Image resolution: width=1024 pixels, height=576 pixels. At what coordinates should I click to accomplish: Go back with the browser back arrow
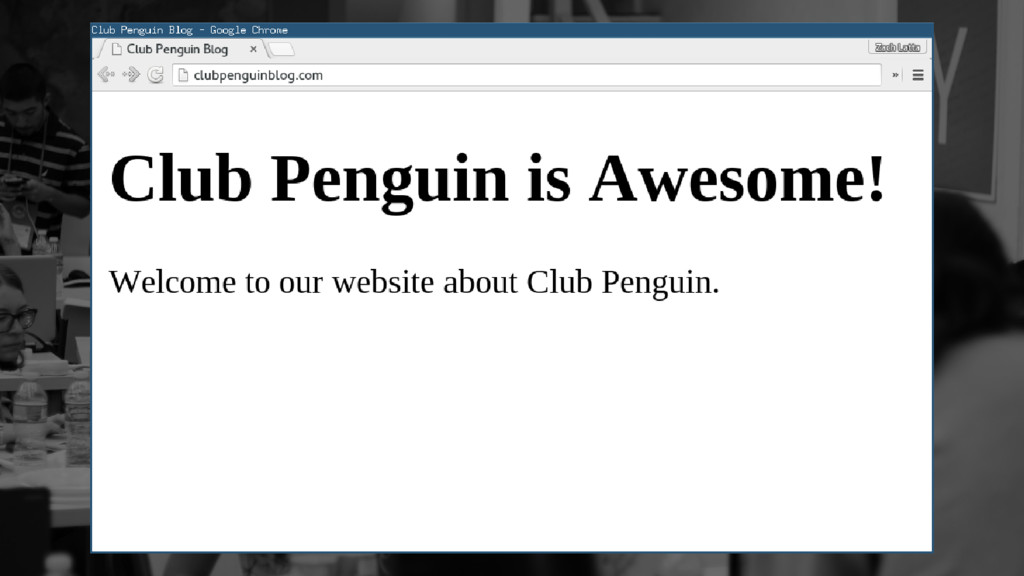106,75
